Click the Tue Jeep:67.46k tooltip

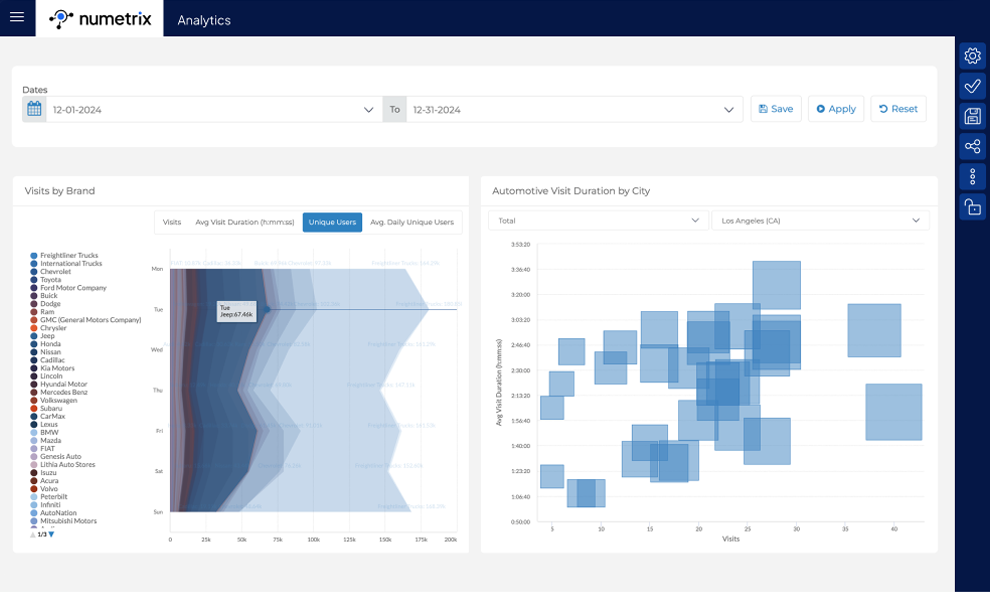[237, 311]
